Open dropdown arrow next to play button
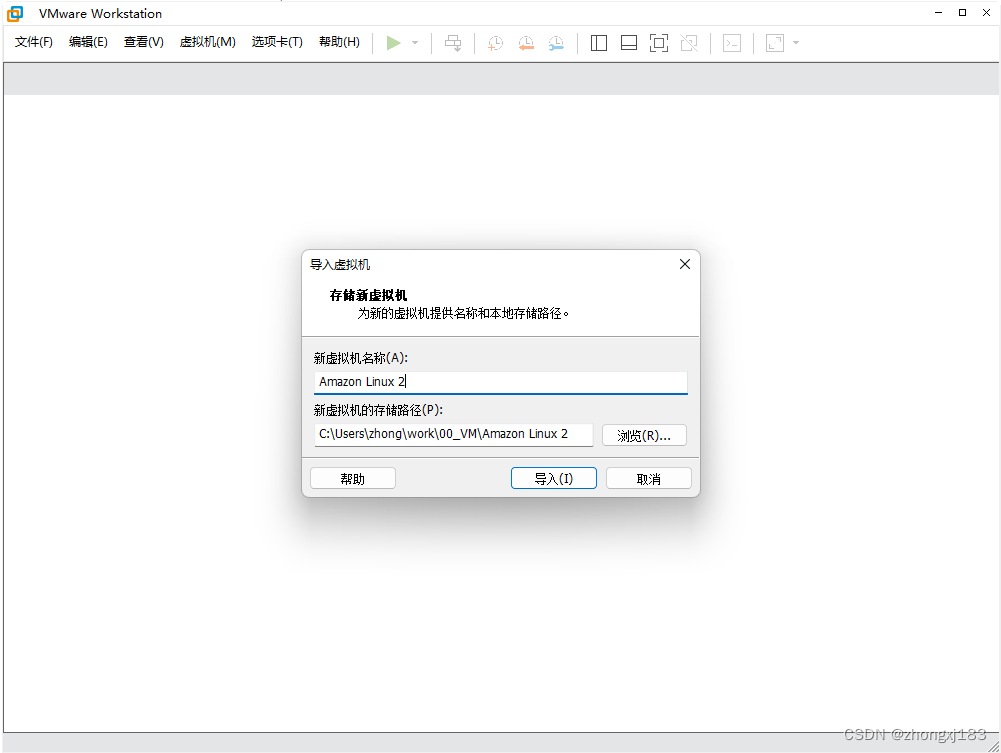The image size is (1001, 753). click(415, 43)
